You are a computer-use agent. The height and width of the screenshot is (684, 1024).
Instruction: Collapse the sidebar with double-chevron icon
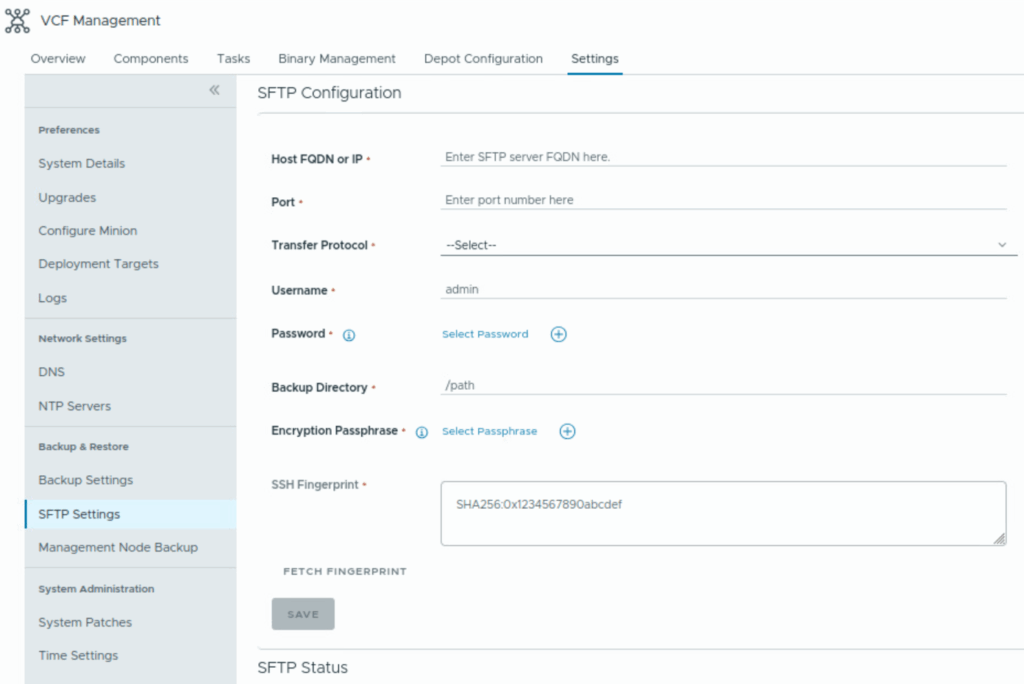coord(214,91)
